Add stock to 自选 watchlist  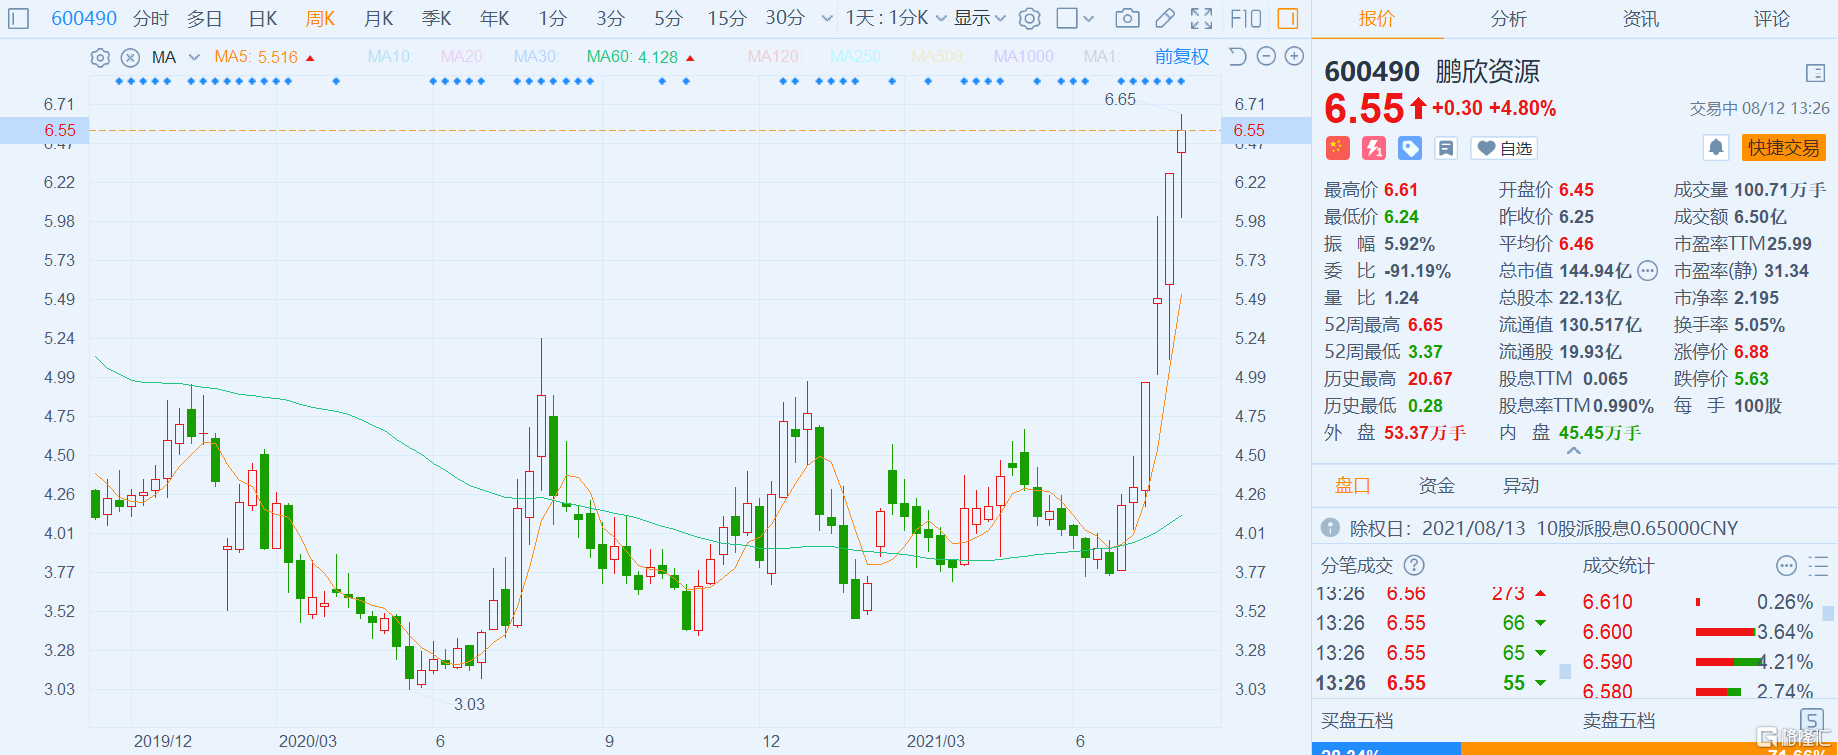pos(1505,148)
